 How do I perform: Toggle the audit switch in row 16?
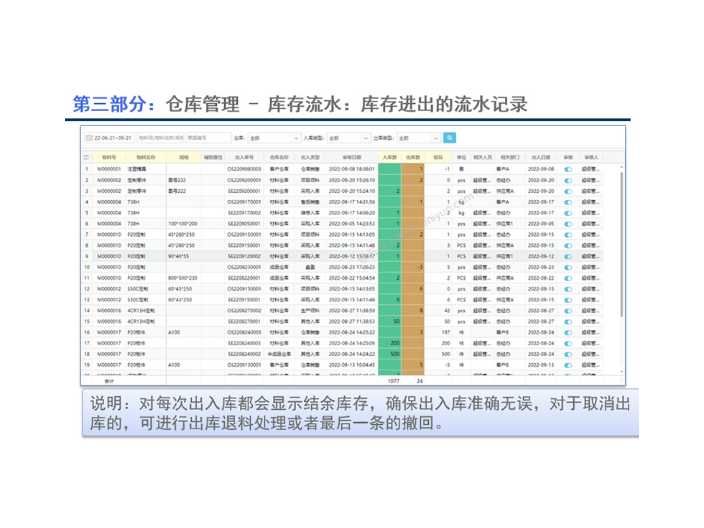point(568,333)
